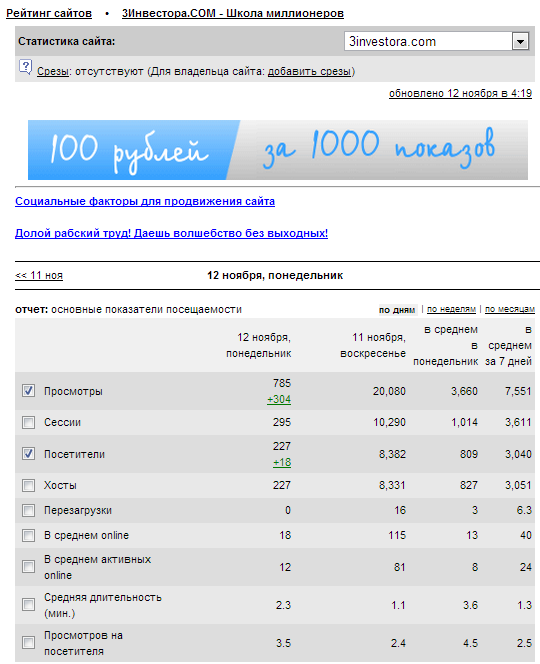
Task: Switch report to по месяцам
Action: pyautogui.click(x=510, y=309)
